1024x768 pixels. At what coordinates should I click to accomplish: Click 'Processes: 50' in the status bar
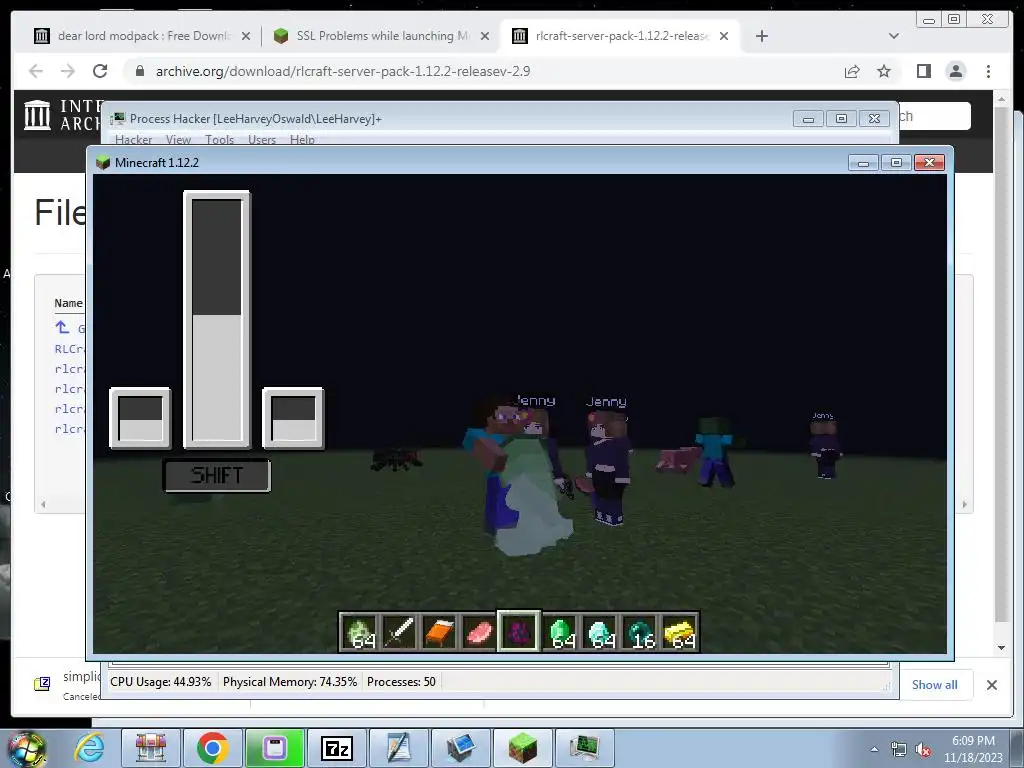401,682
